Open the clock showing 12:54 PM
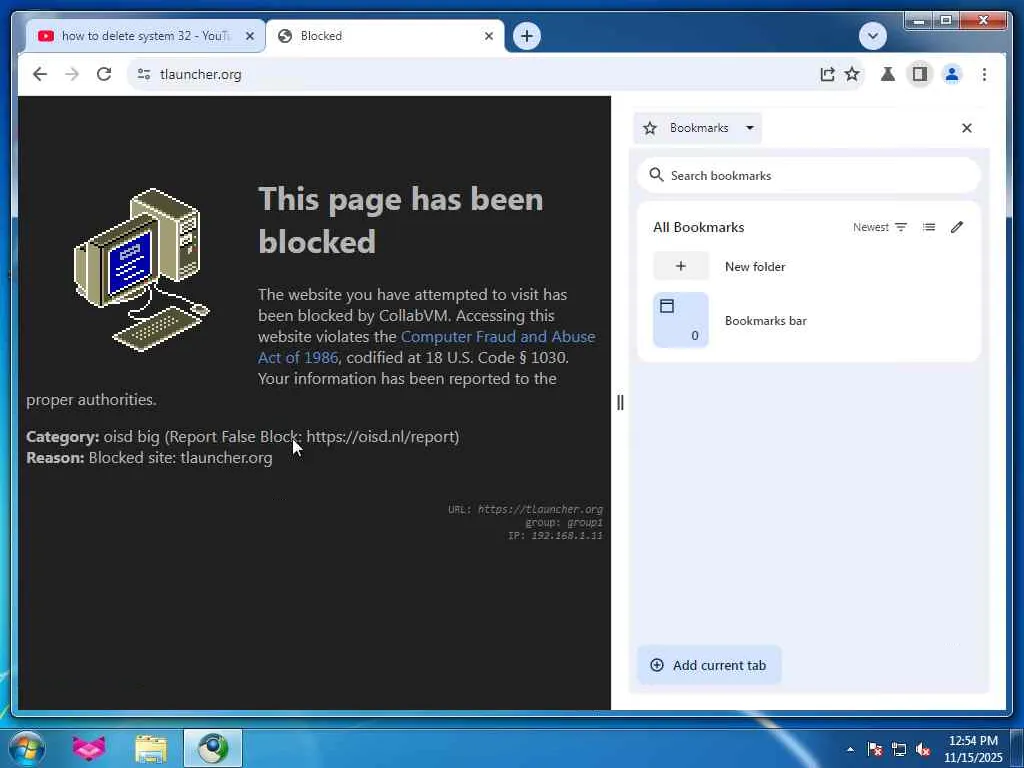Viewport: 1024px width, 768px height. click(x=973, y=749)
